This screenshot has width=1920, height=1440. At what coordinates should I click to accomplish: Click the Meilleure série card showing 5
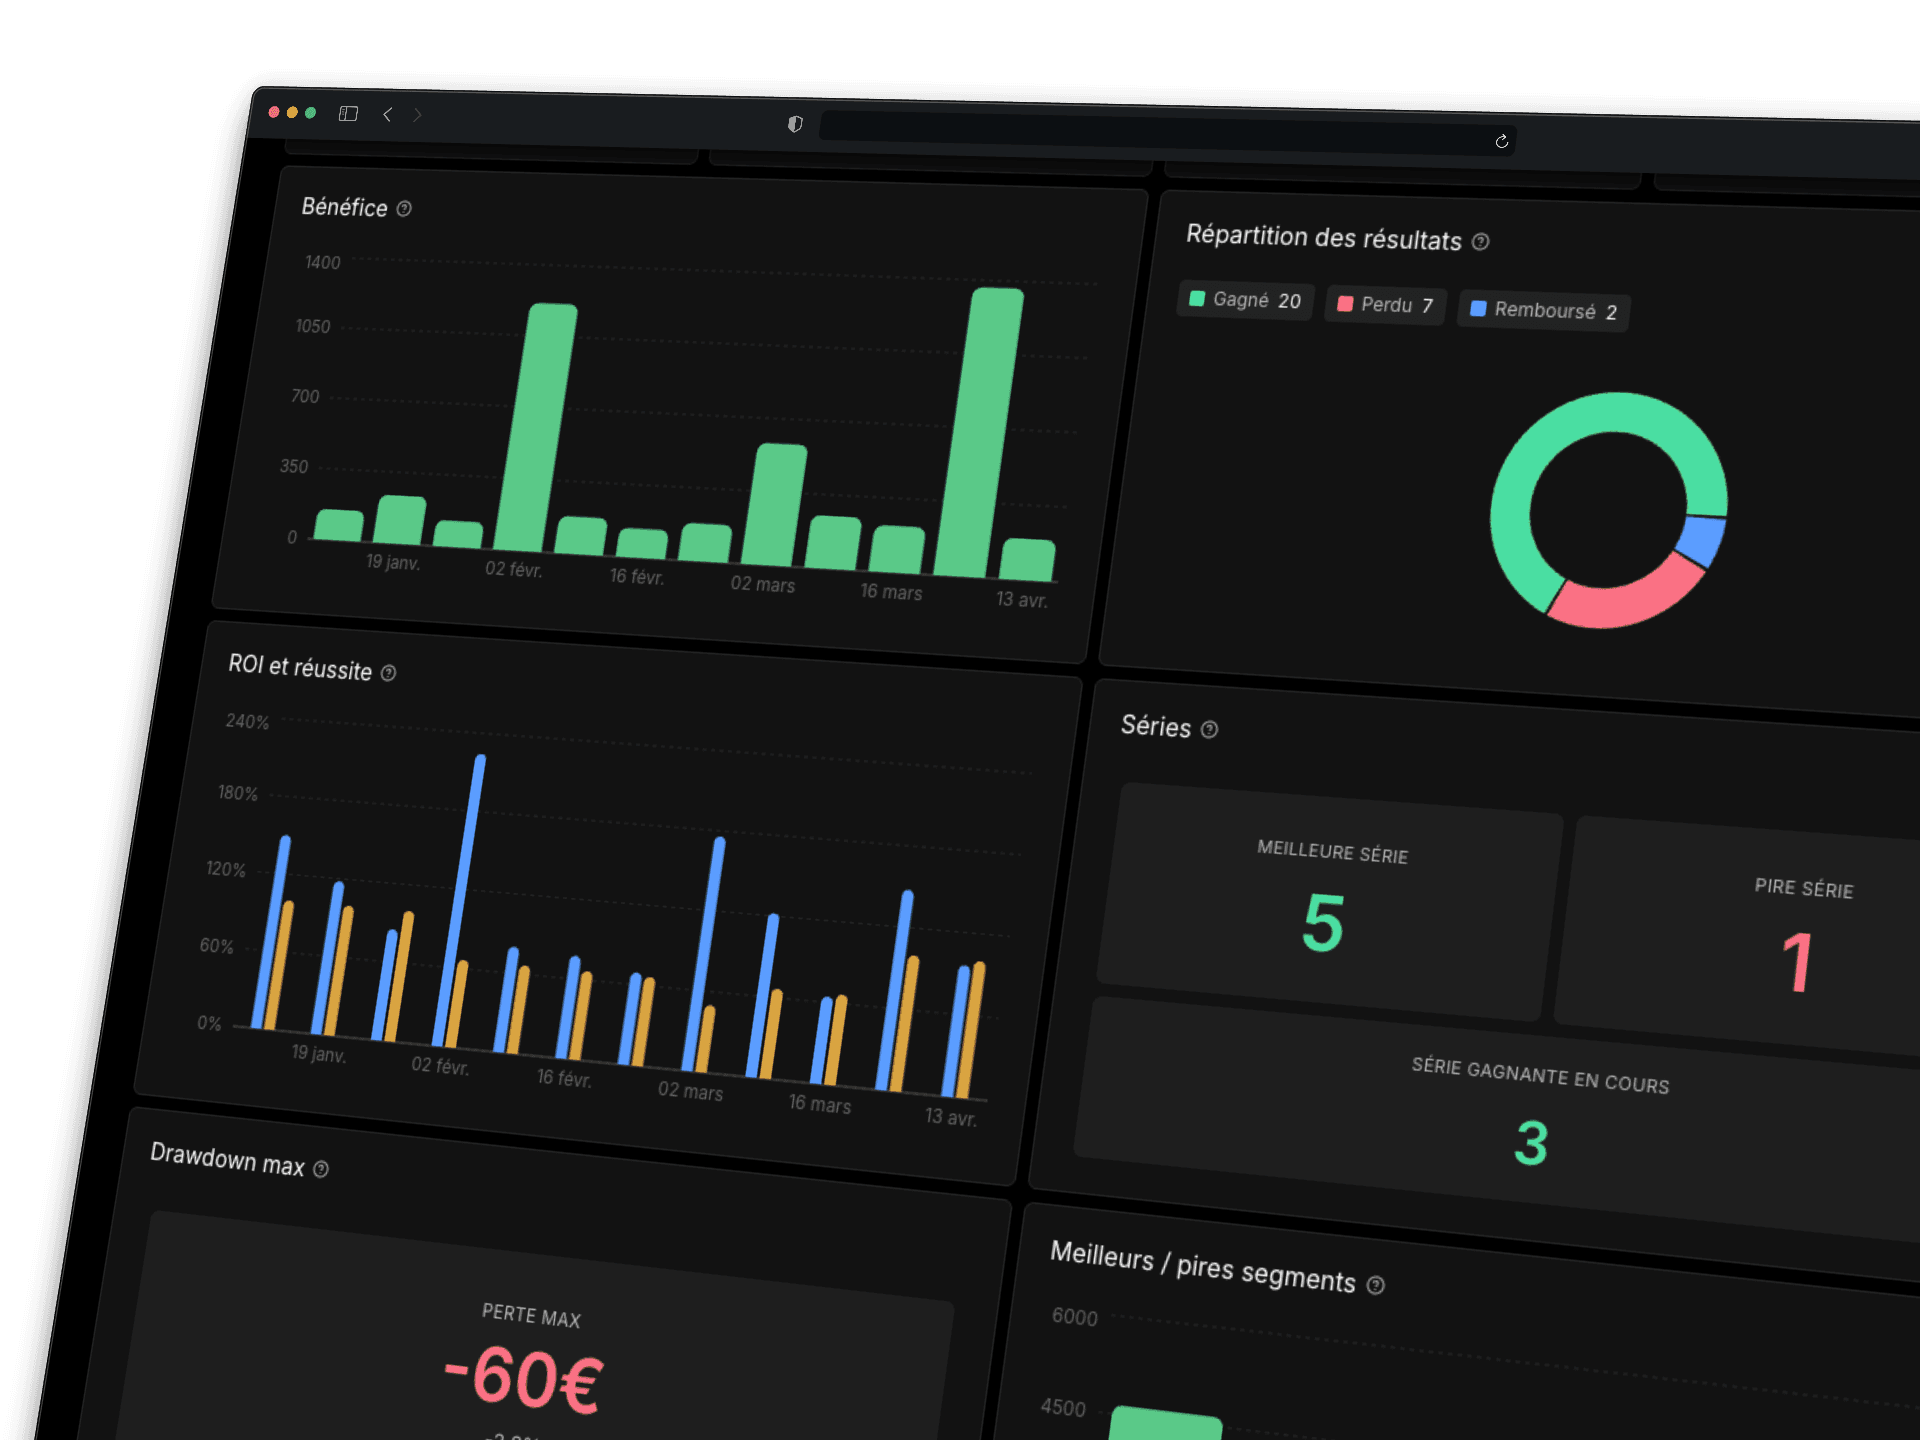1329,902
